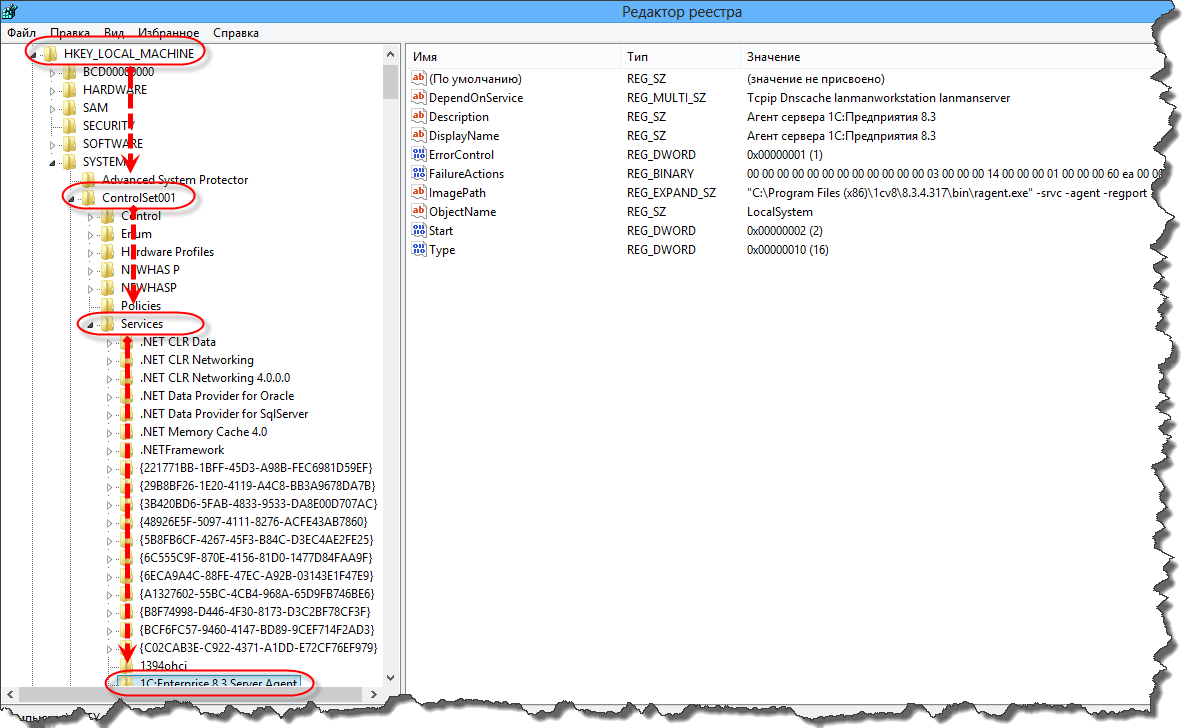Collapse the SYSTEM key arrow
The height and width of the screenshot is (728, 1182).
point(52,163)
